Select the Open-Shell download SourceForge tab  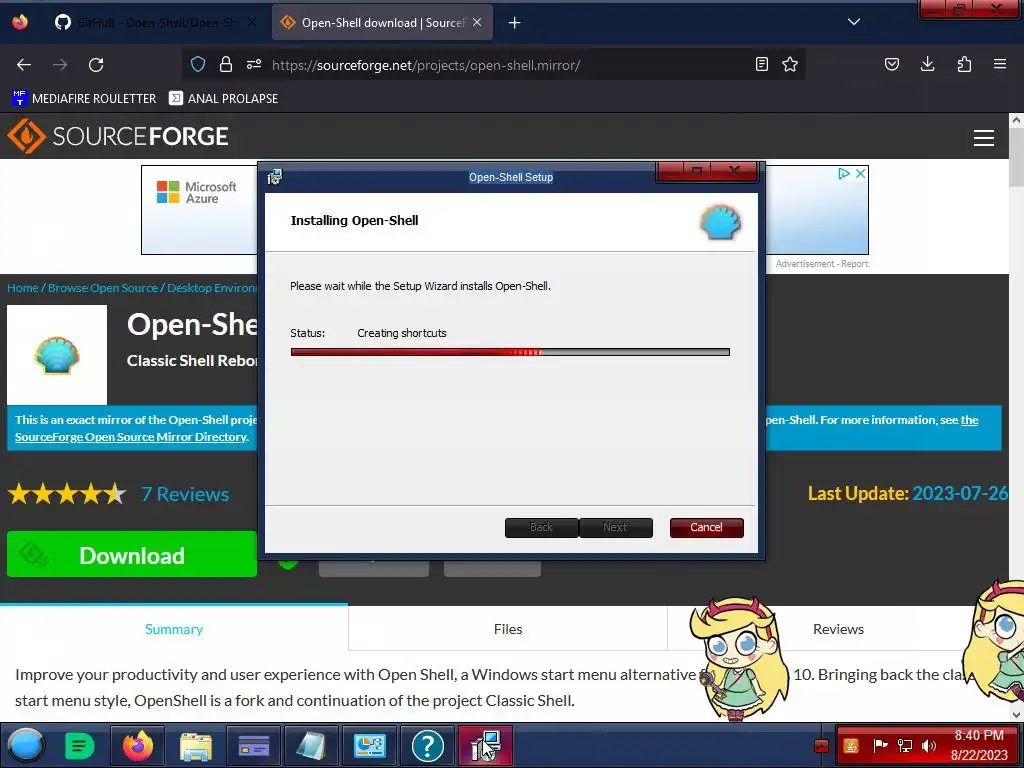click(x=382, y=23)
